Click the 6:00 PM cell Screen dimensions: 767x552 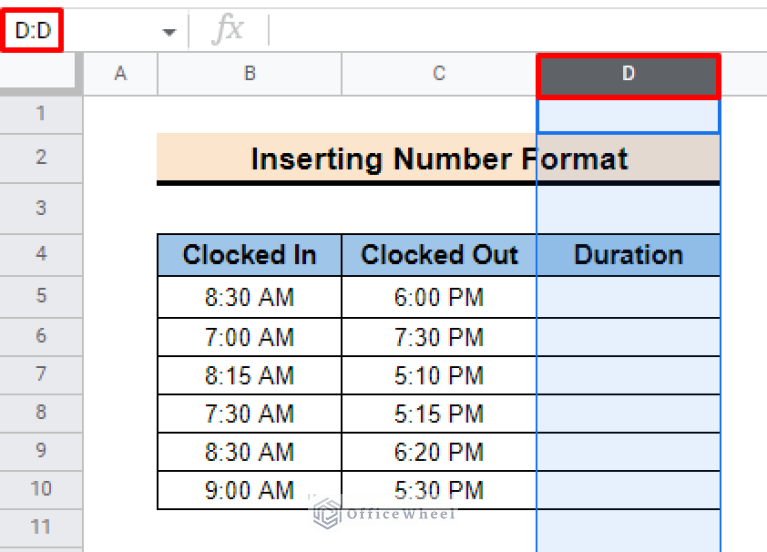click(439, 297)
